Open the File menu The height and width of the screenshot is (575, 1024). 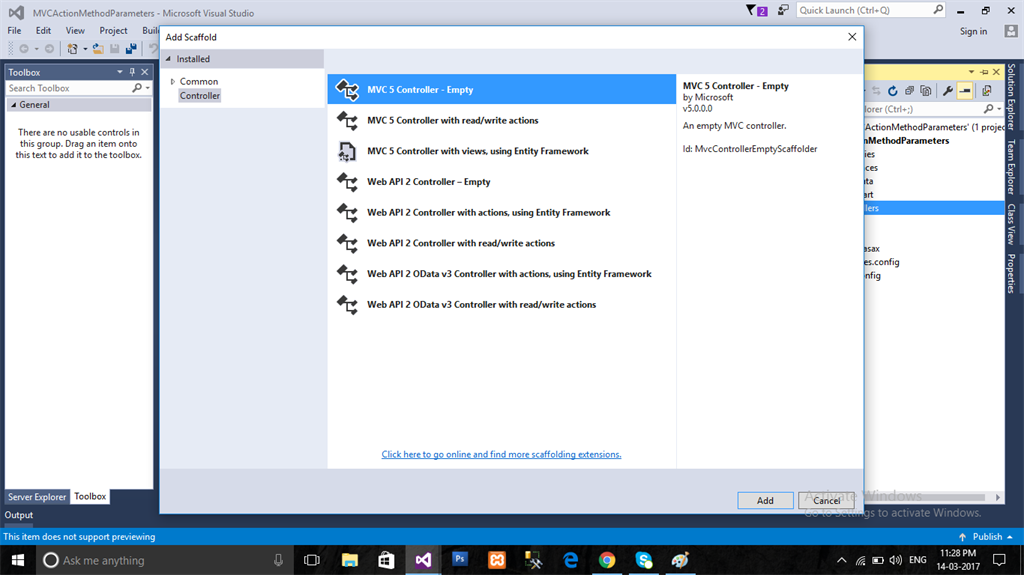(14, 31)
